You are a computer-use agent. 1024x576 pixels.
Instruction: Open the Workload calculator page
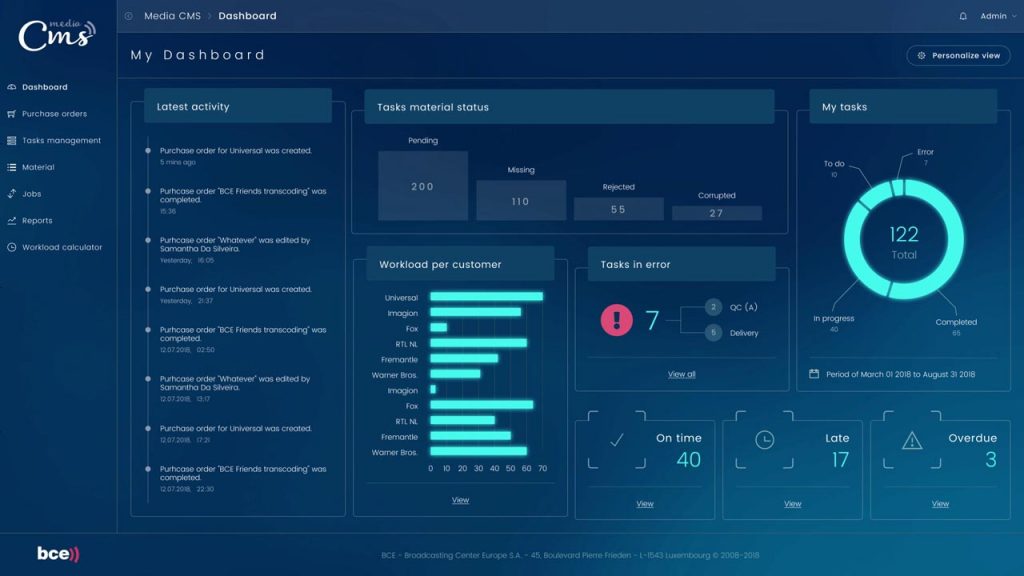click(x=62, y=247)
